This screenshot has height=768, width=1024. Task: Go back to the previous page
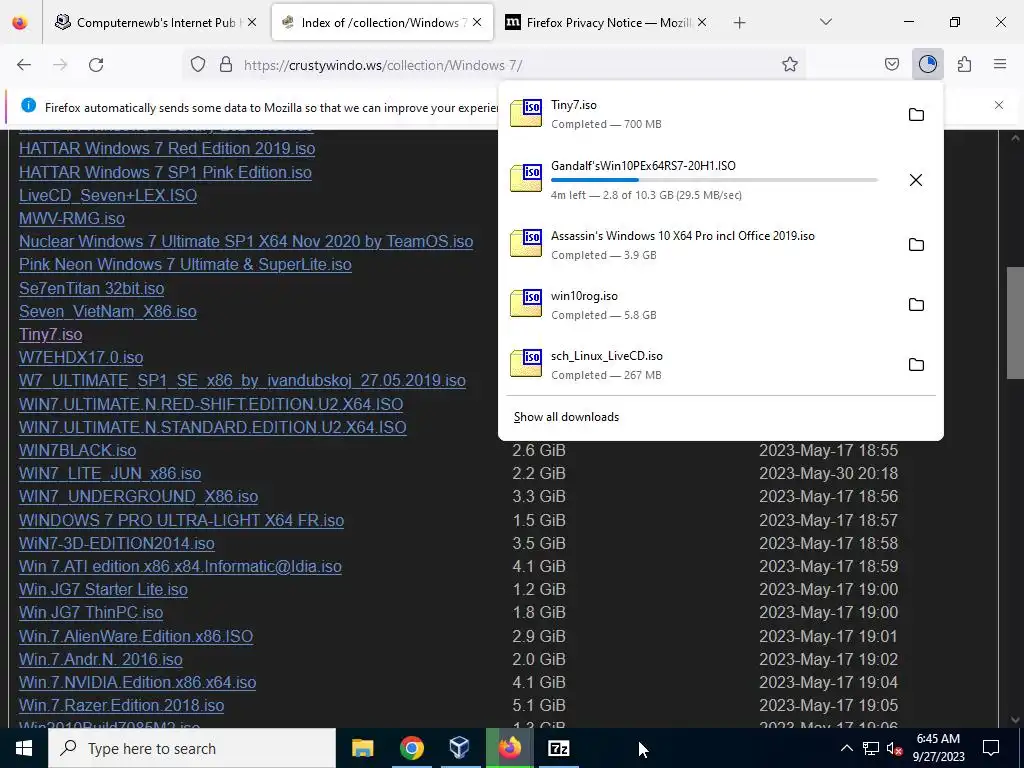[x=24, y=65]
